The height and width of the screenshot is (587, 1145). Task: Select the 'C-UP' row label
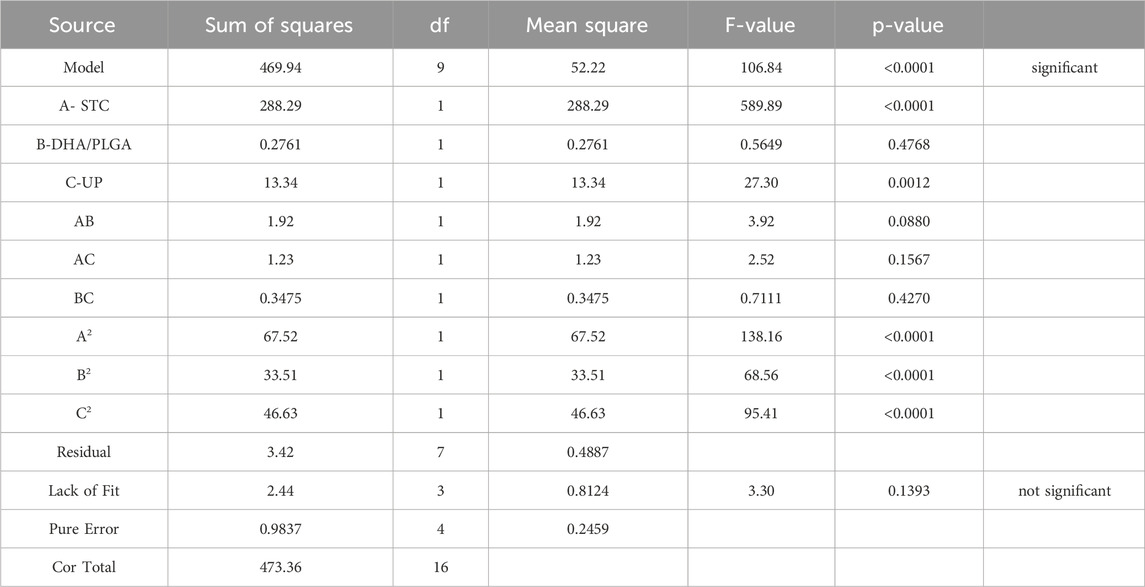pyautogui.click(x=83, y=183)
